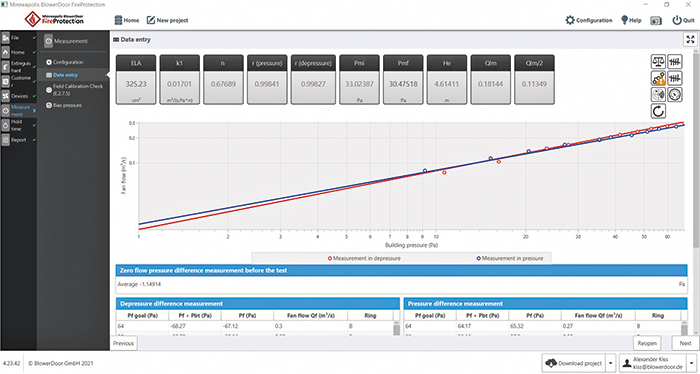
Task: Open the Hold time section icon
Action: coord(5,125)
